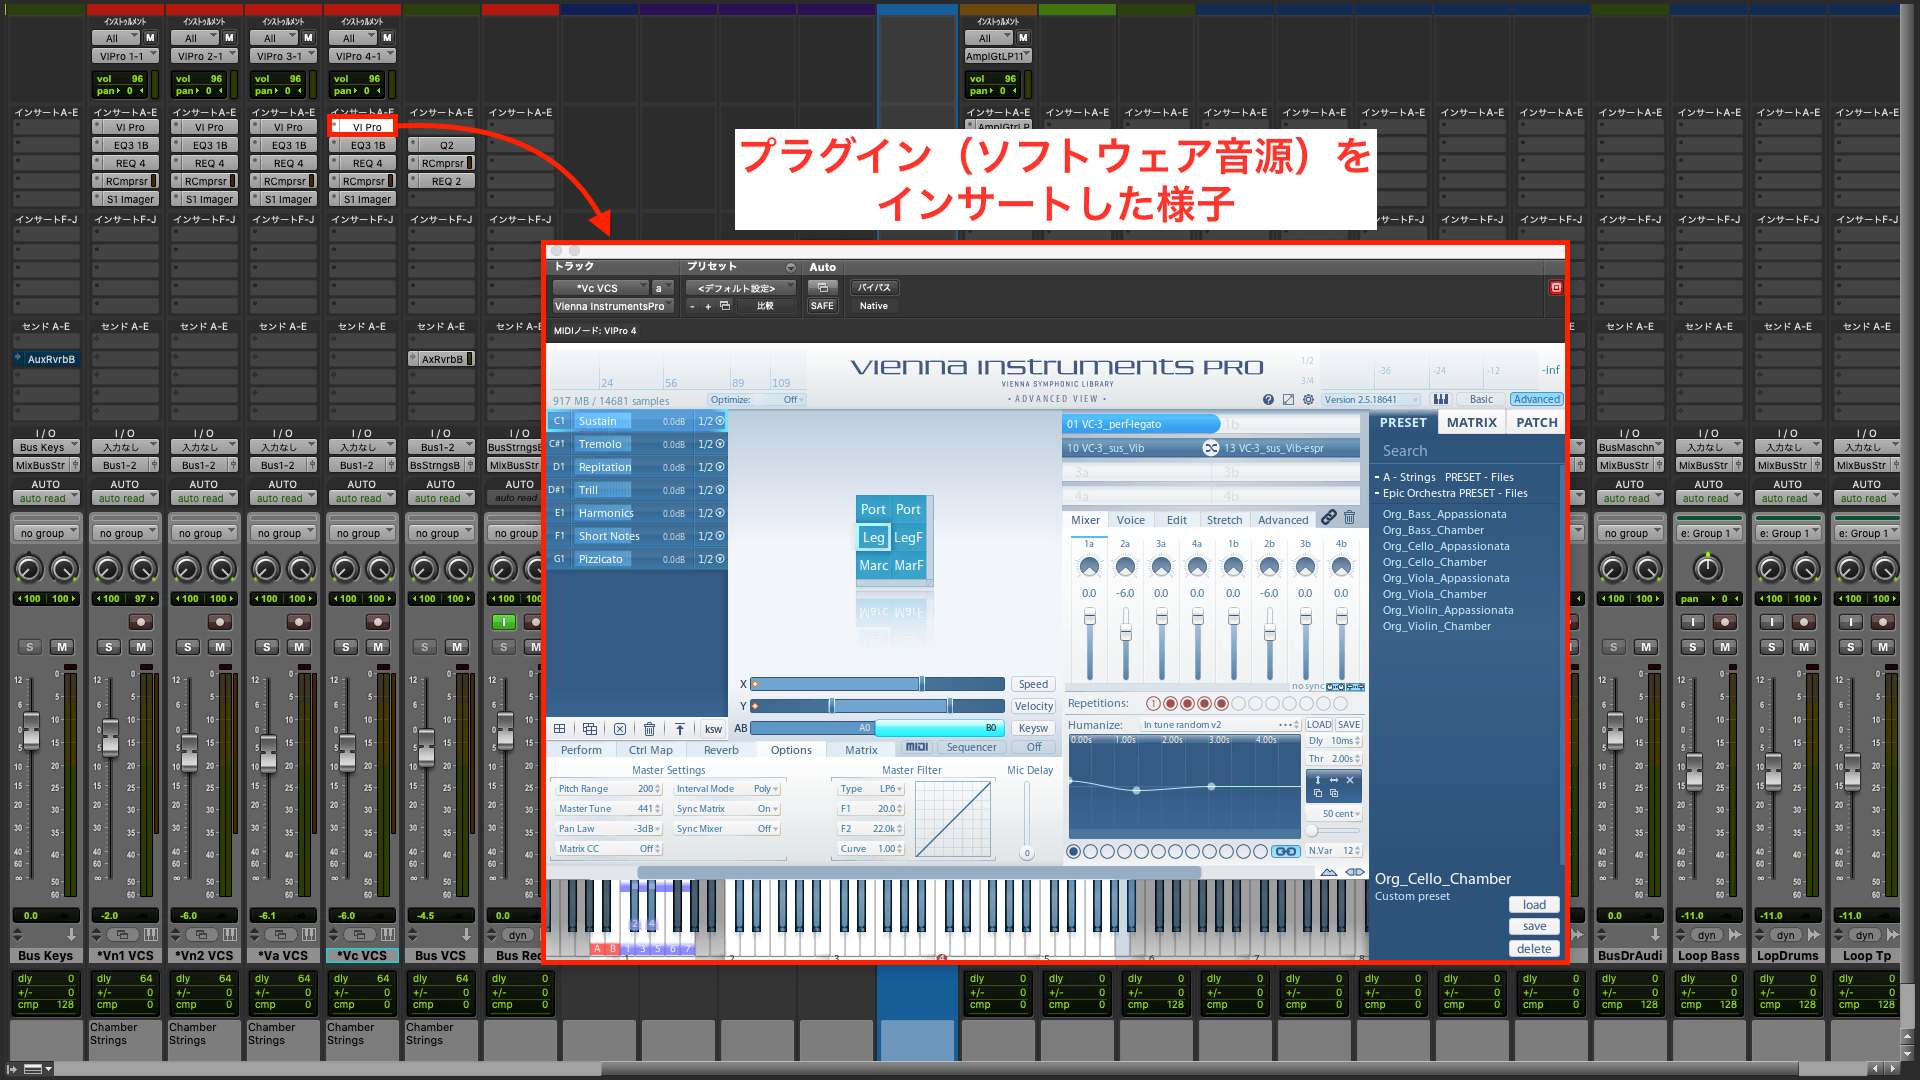This screenshot has width=1920, height=1080.
Task: Open the gear settings icon in Vienna Instruments
Action: [x=1308, y=399]
